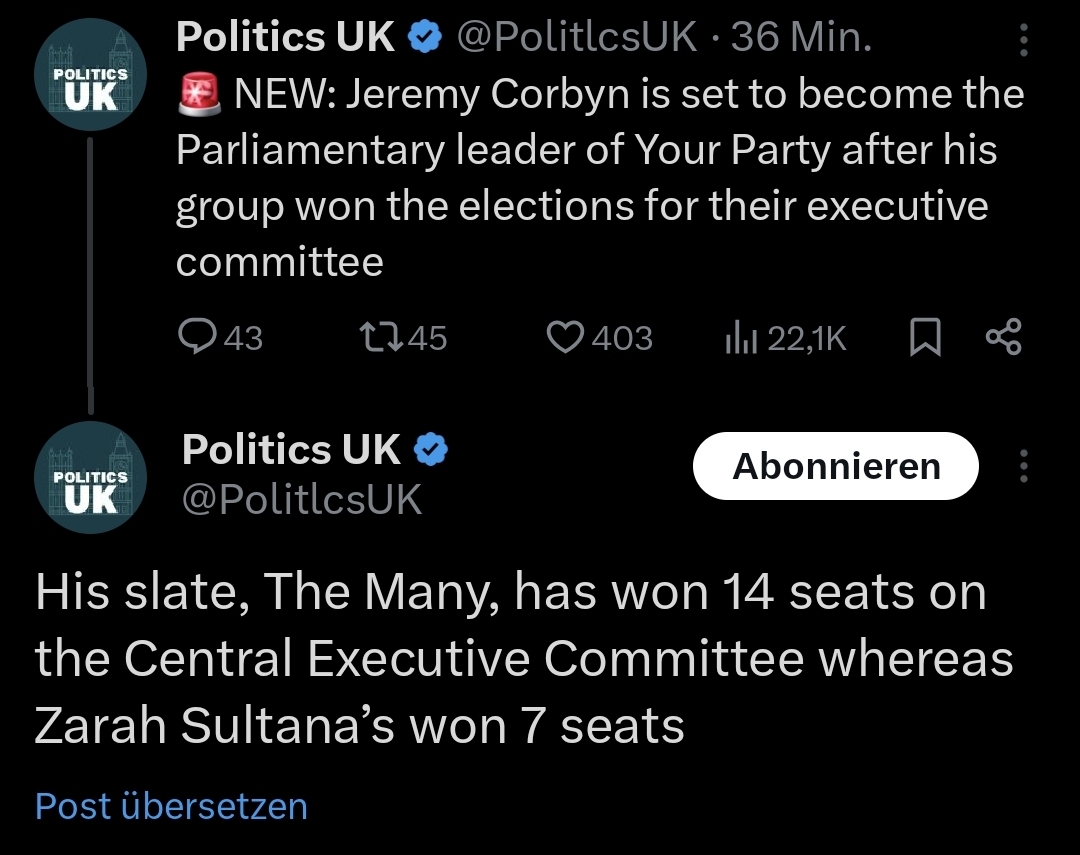Click the 36 Min. timestamp
1080x855 pixels.
click(801, 37)
